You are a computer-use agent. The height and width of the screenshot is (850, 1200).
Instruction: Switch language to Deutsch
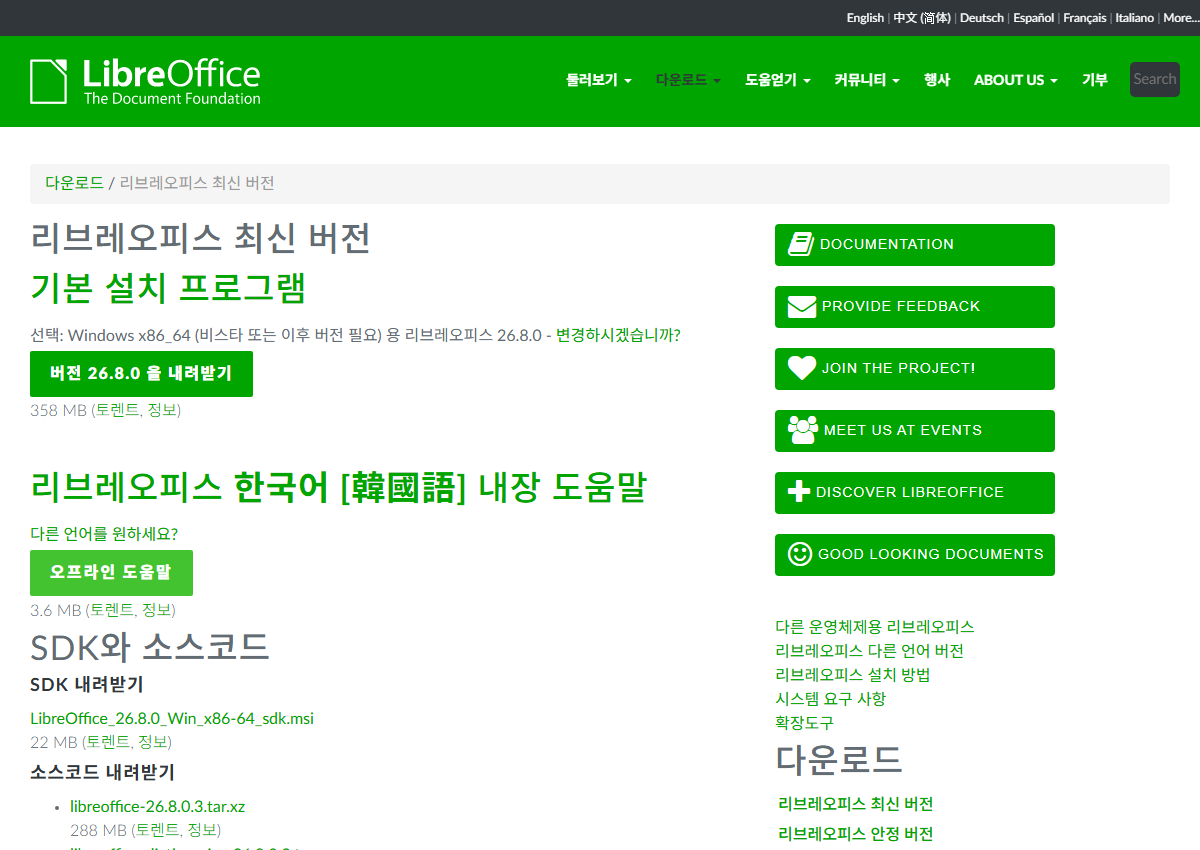[x=982, y=18]
